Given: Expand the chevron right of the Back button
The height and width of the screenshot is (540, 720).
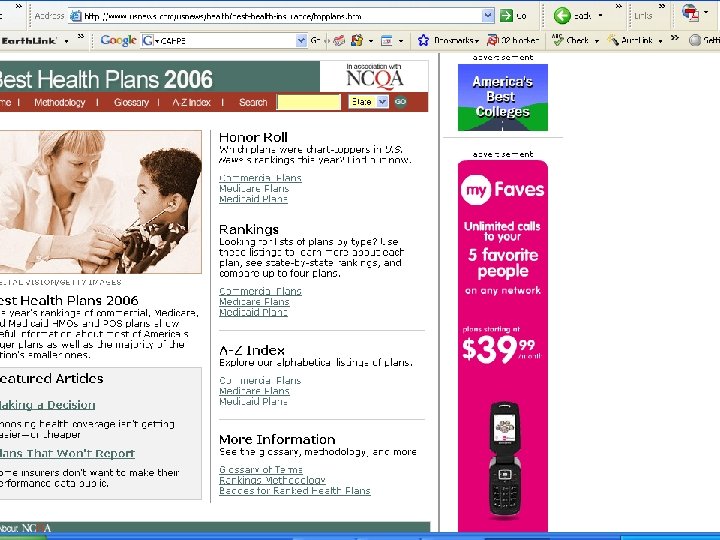Looking at the screenshot, I should (x=619, y=6).
